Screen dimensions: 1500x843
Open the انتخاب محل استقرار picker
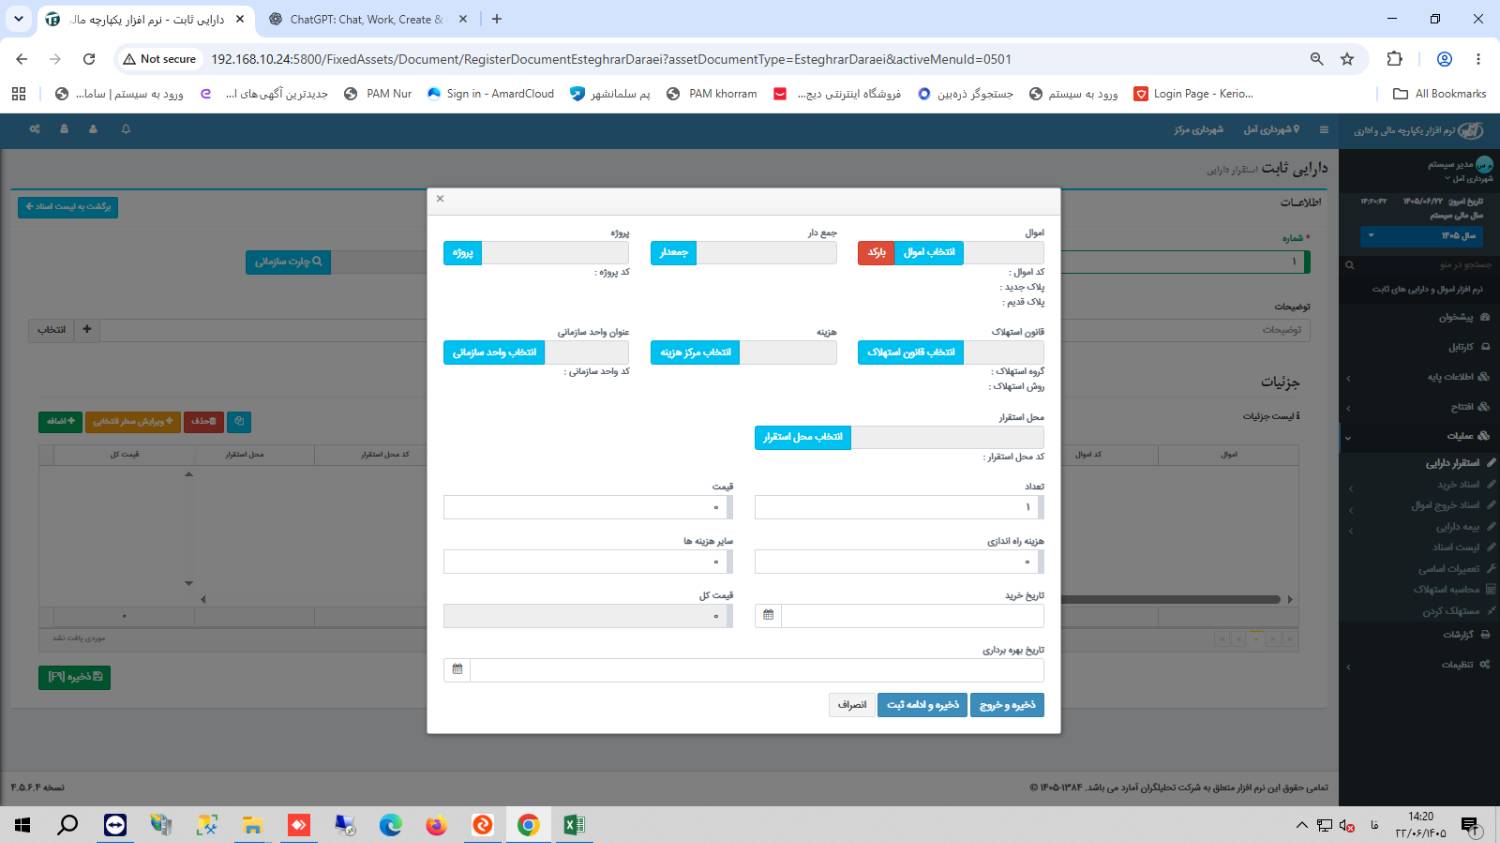point(803,437)
